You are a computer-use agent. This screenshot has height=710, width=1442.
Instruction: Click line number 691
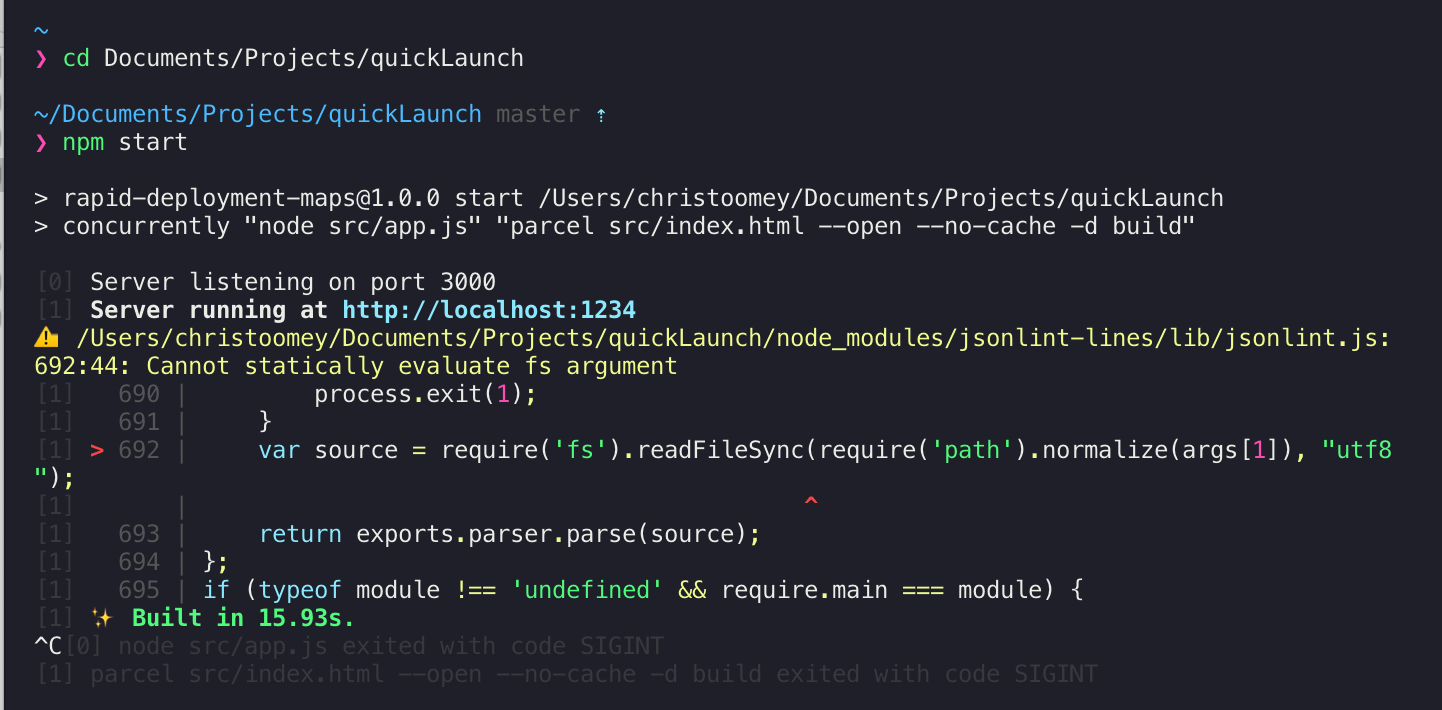(139, 422)
